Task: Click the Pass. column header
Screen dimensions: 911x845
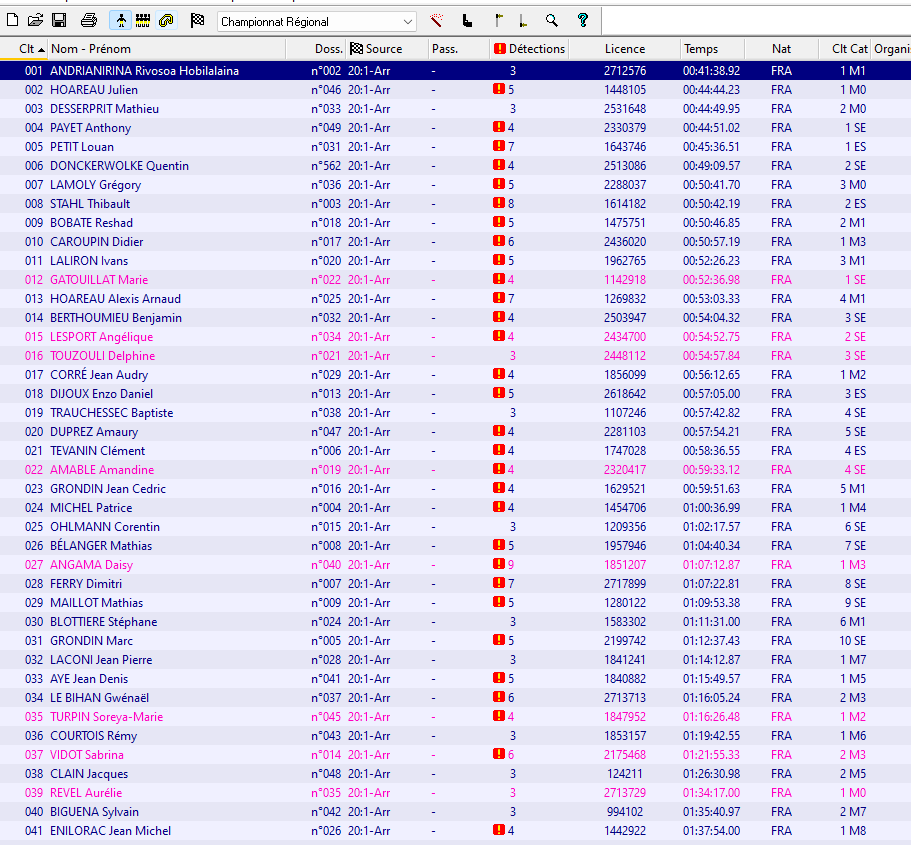Action: click(459, 49)
